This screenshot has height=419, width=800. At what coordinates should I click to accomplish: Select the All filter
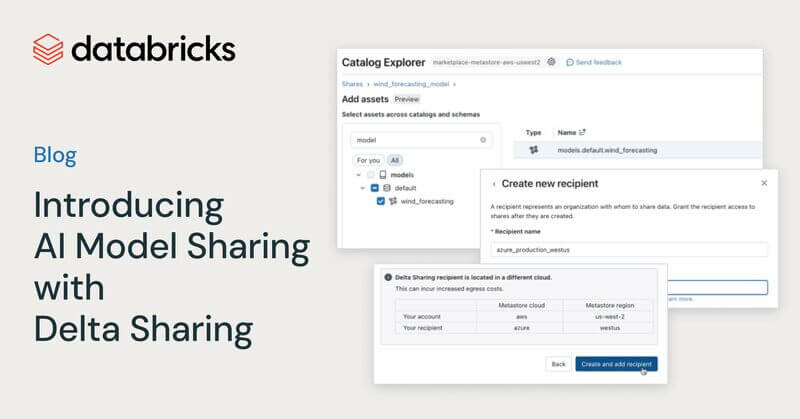pyautogui.click(x=394, y=160)
